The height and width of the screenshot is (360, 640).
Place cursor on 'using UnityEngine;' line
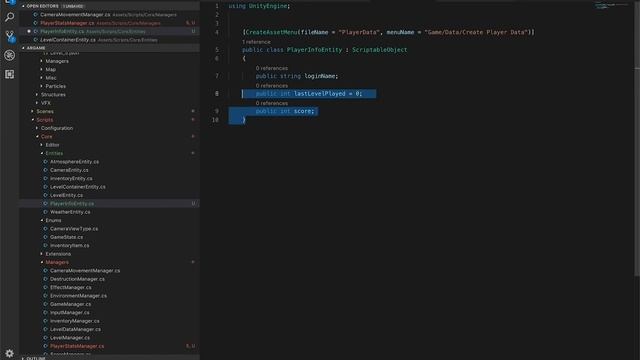259,6
